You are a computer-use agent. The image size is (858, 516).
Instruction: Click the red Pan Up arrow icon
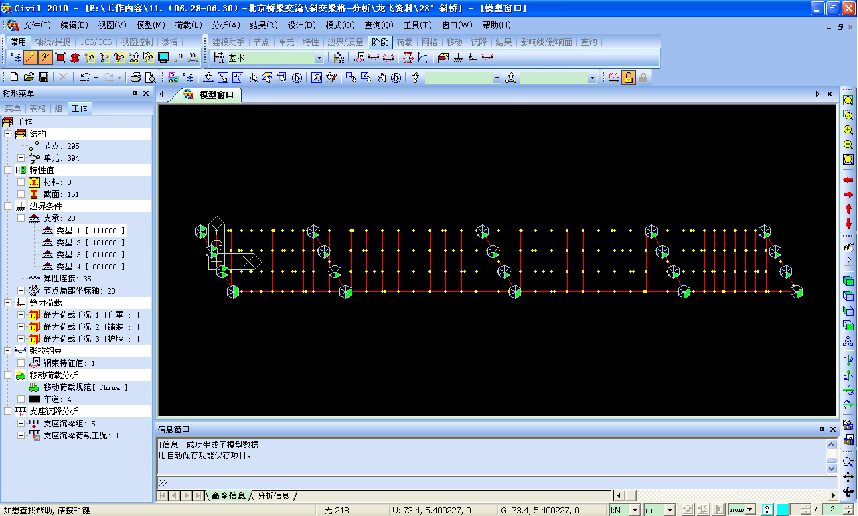[848, 208]
